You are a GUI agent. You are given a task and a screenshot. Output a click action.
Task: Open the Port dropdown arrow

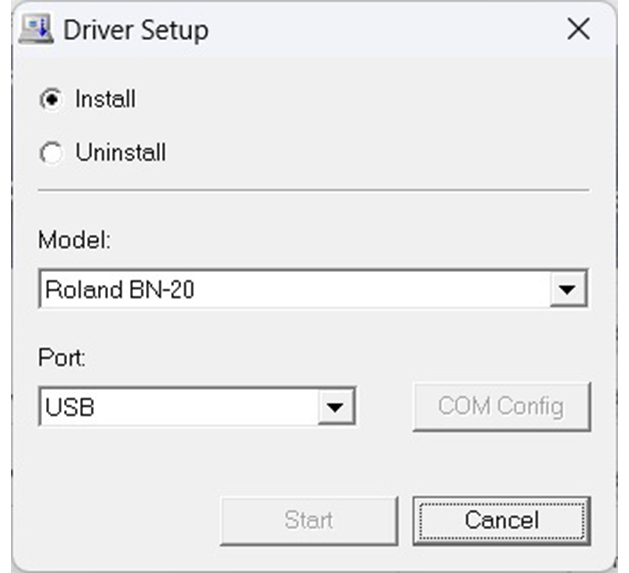(x=335, y=407)
